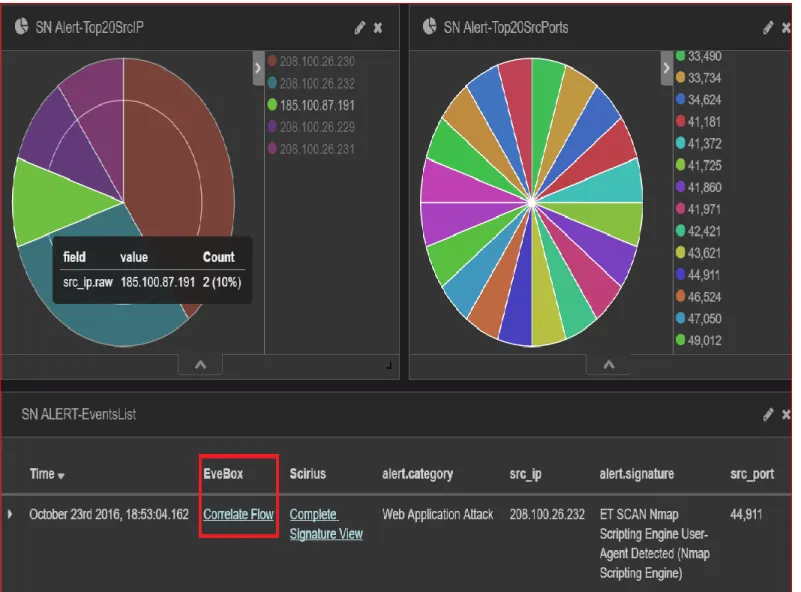The width and height of the screenshot is (801, 592).
Task: Click the event timestamp October 23rd 2016
Action: point(109,514)
